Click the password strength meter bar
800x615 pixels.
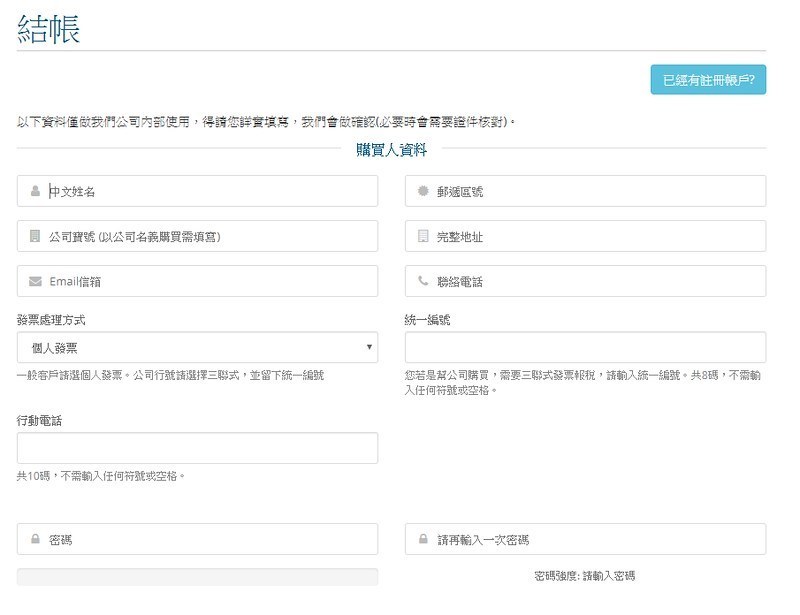(197, 576)
